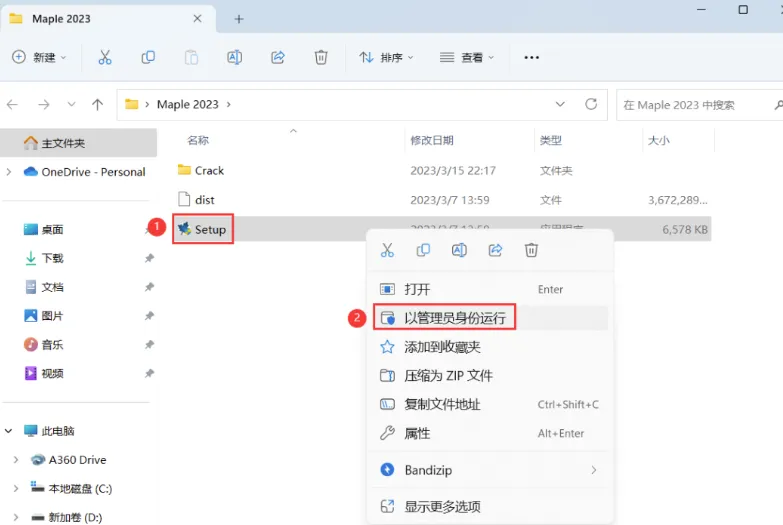
Task: Choose 添加到收藏夹 from context menu
Action: (x=490, y=347)
